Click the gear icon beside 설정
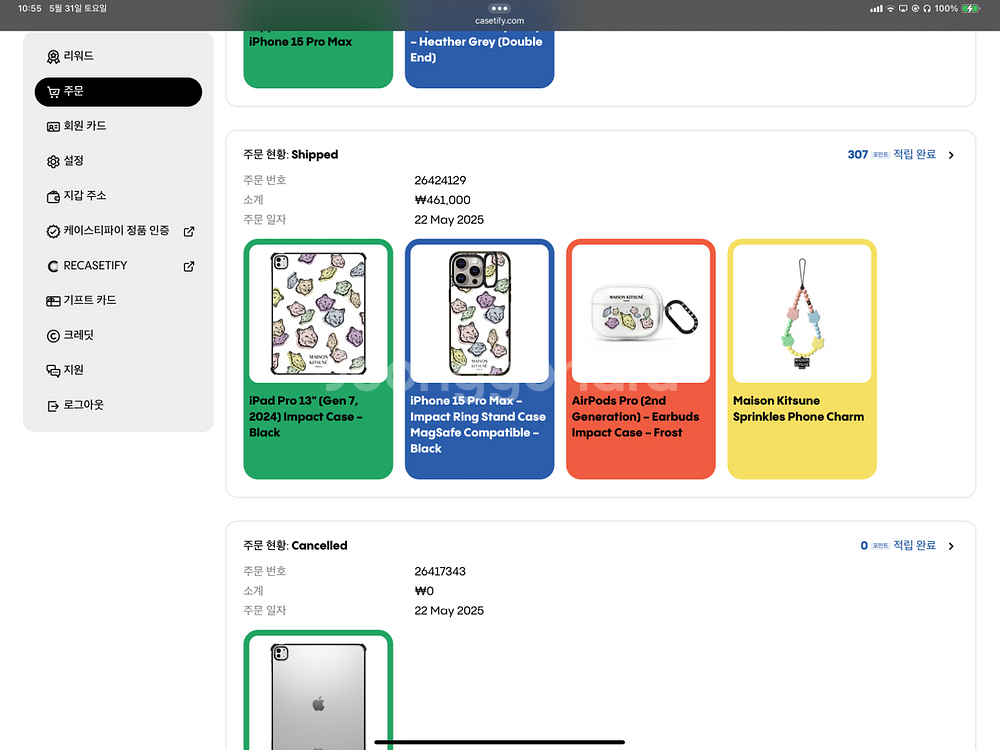The width and height of the screenshot is (1000, 750). (53, 161)
